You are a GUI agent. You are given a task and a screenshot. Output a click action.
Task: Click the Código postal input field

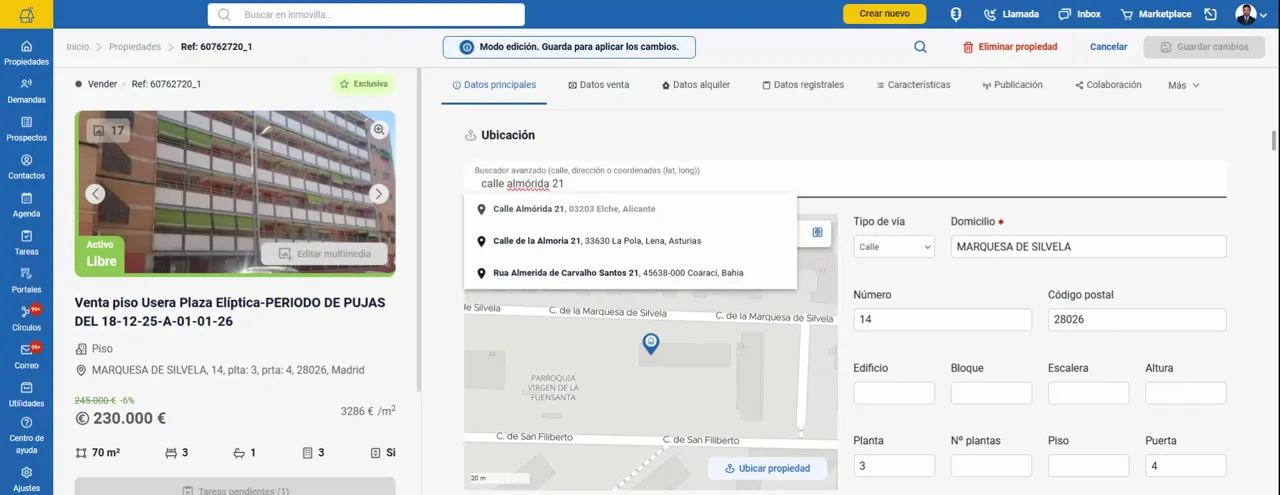(1137, 319)
